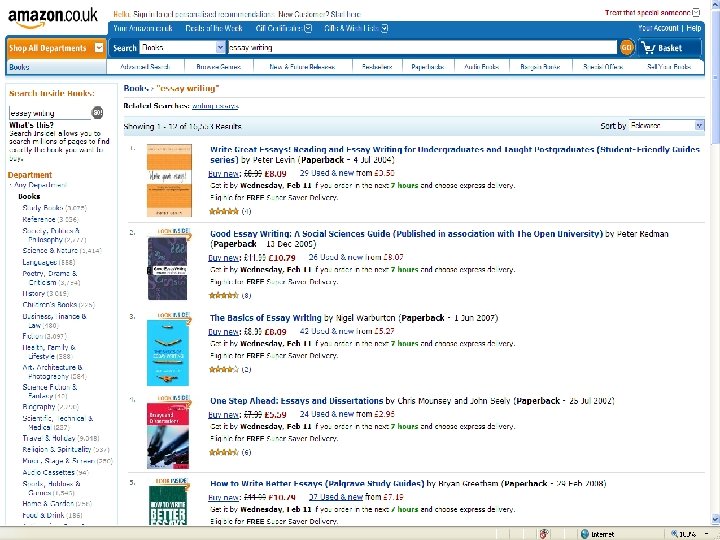Viewport: 720px width, 540px height.
Task: Click Buy new for Basics of Essay Writing
Action: (x=223, y=332)
